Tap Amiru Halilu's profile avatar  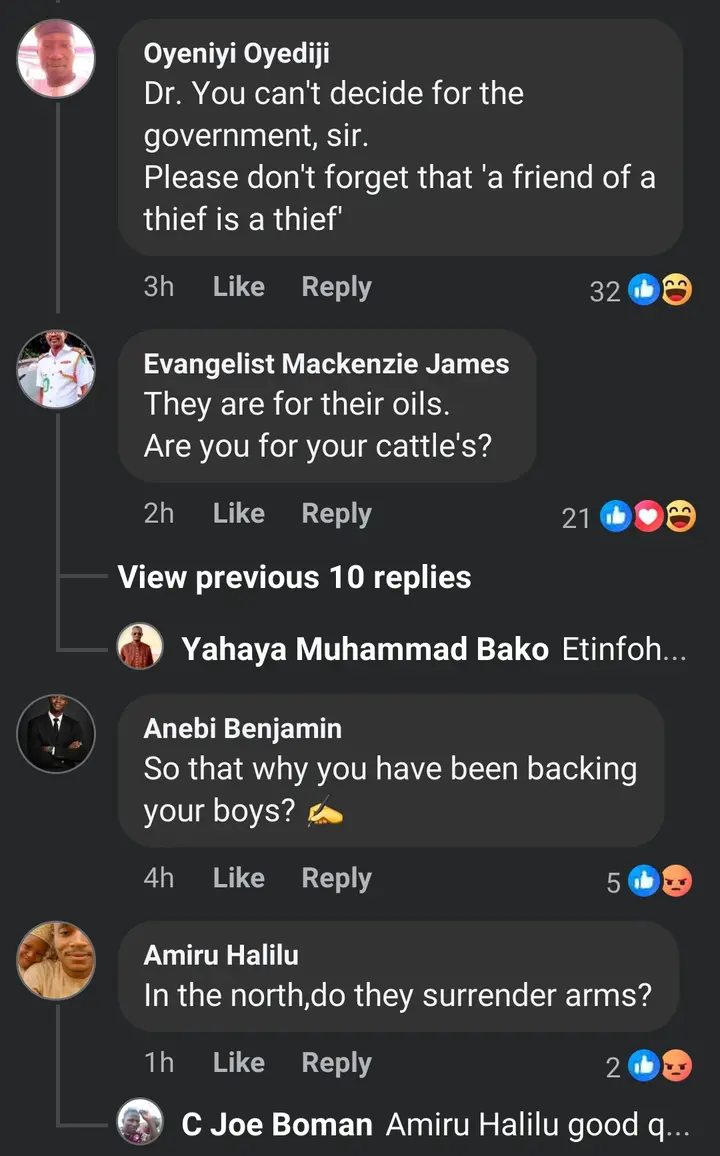click(56, 960)
